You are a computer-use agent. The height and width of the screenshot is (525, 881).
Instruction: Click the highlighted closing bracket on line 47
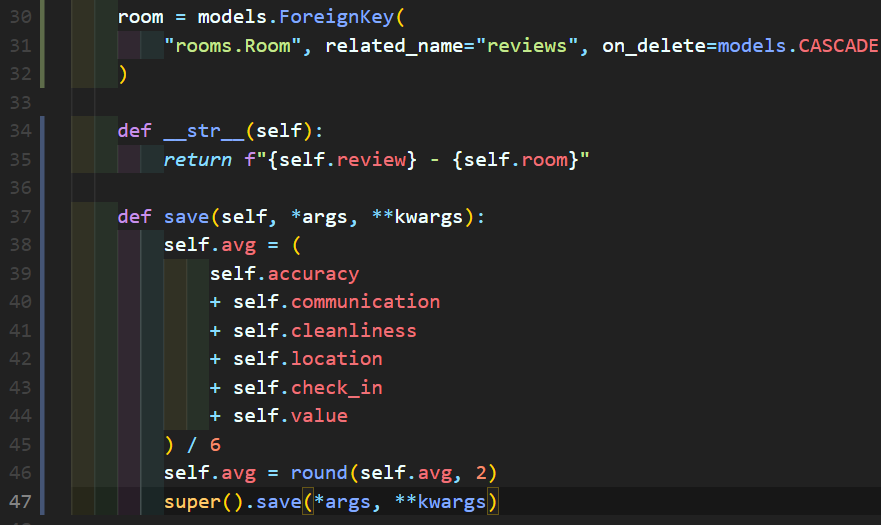point(492,501)
